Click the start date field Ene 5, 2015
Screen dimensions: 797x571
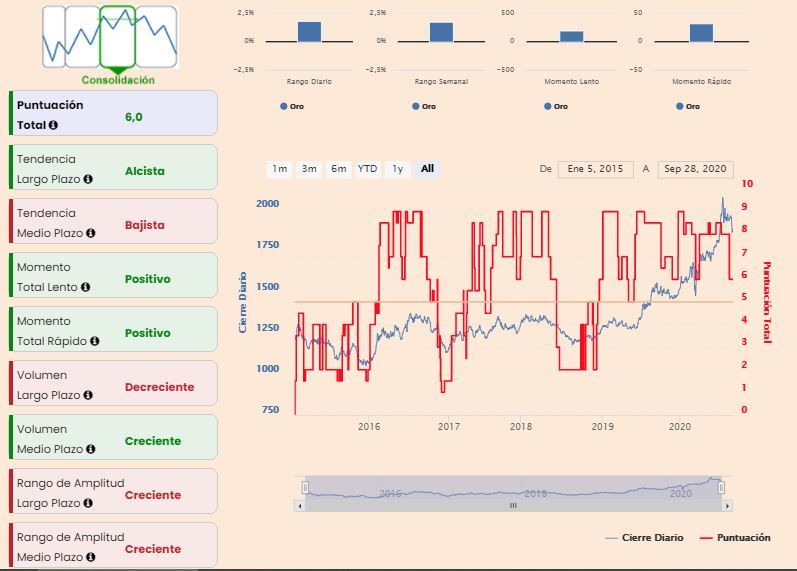point(595,169)
